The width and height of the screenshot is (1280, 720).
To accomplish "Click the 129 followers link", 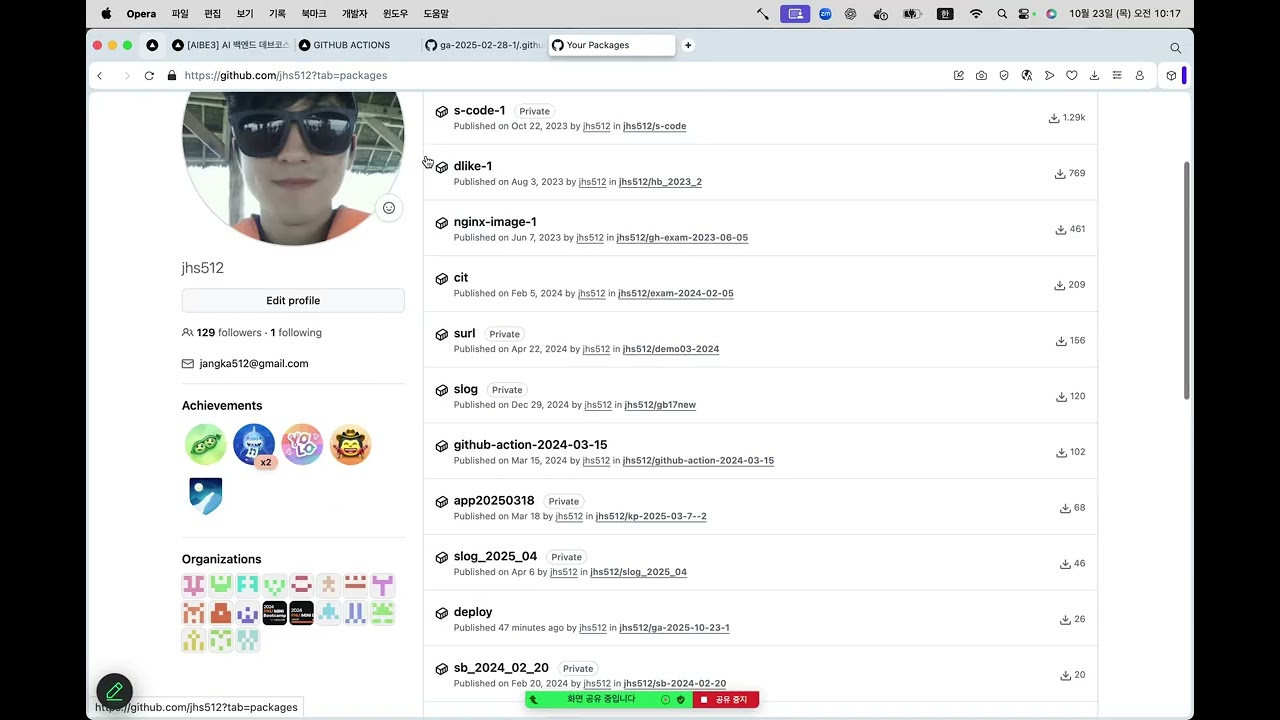I will tap(229, 332).
